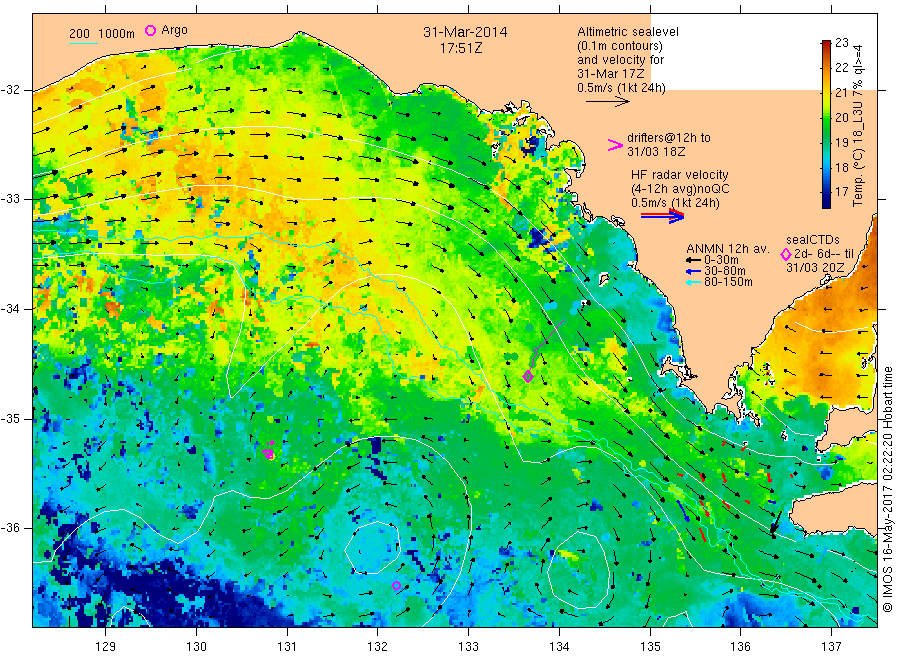Click the Argo circle symbol in legend
Image resolution: width=900 pixels, height=660 pixels.
click(150, 30)
